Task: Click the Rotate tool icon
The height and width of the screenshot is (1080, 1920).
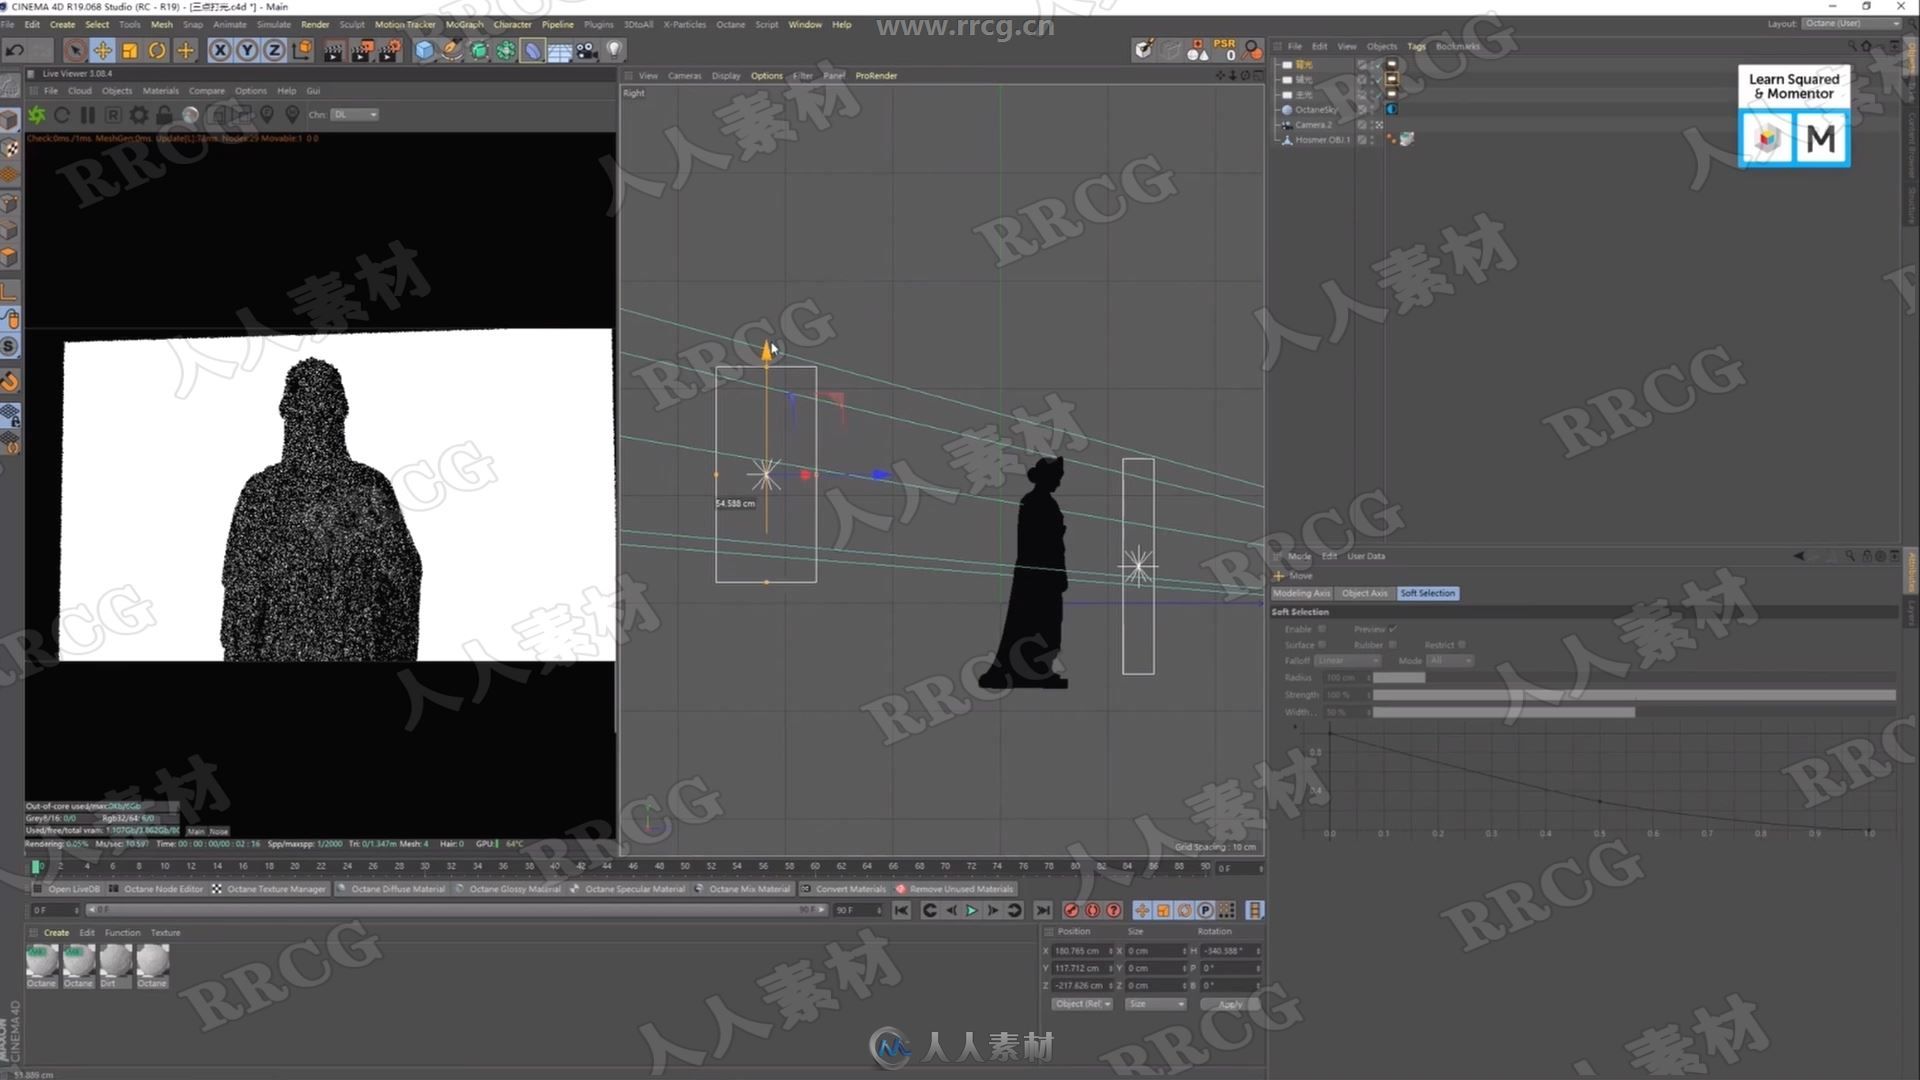Action: point(160,49)
